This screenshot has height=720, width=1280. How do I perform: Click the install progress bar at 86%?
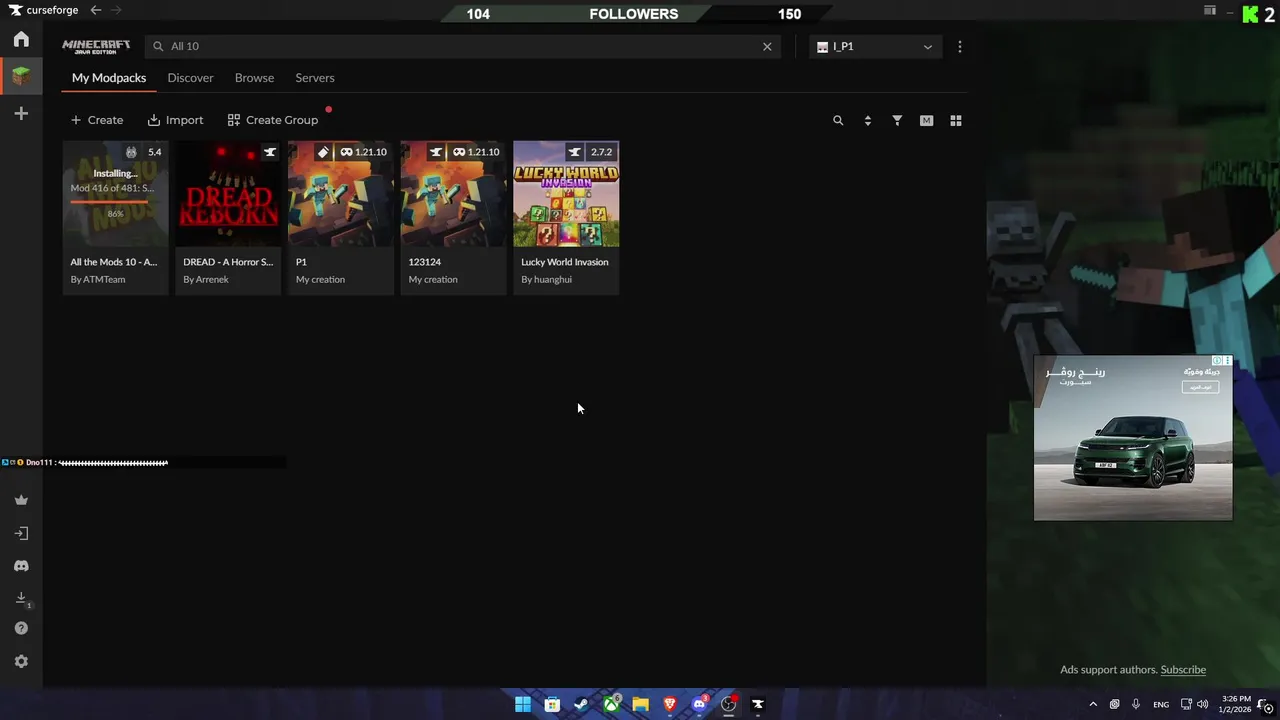click(x=109, y=202)
